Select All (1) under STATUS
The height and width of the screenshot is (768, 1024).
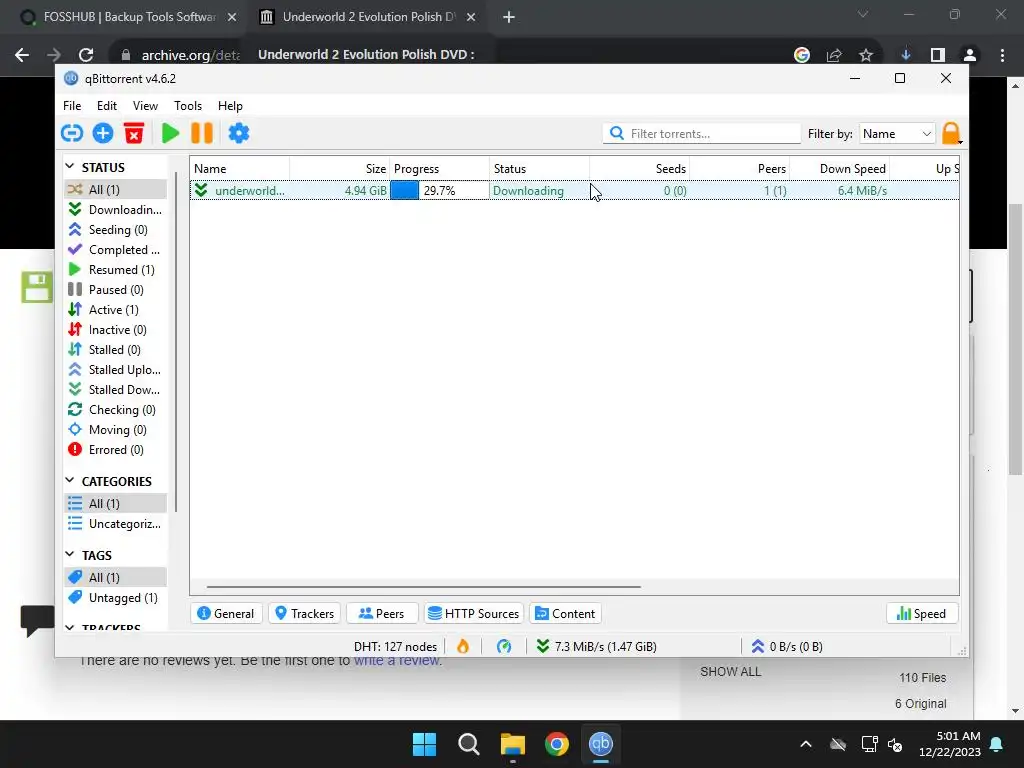116,189
